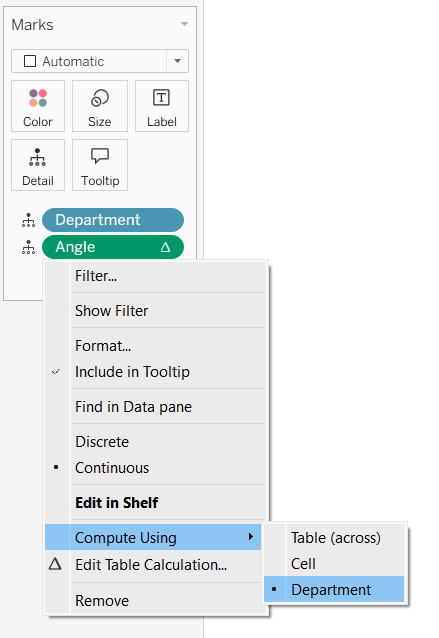Image resolution: width=439 pixels, height=638 pixels.
Task: Choose Table (across) in submenu
Action: pos(334,537)
